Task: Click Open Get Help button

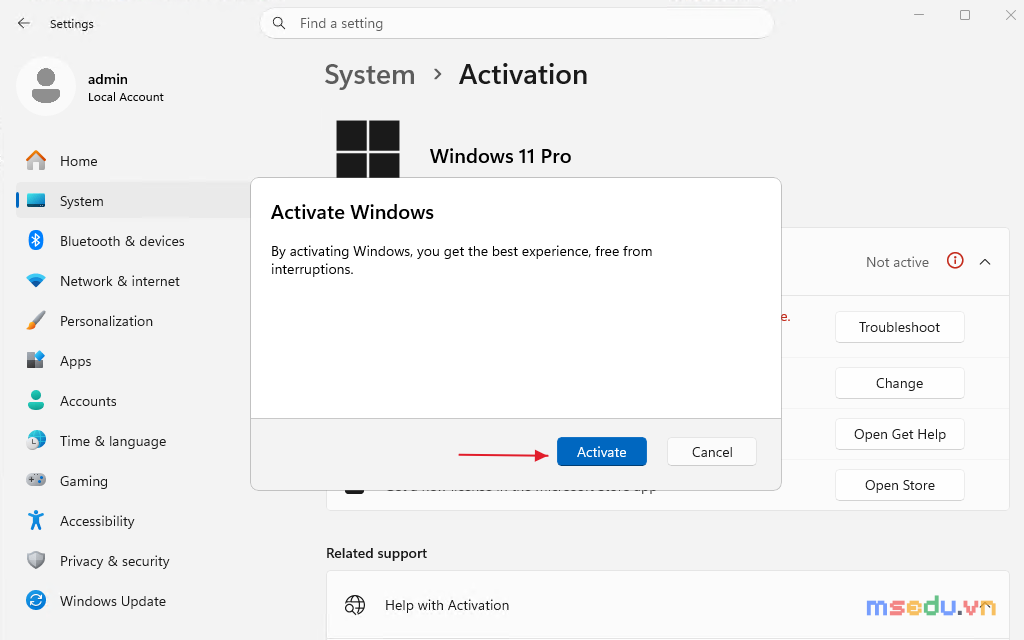Action: [899, 434]
